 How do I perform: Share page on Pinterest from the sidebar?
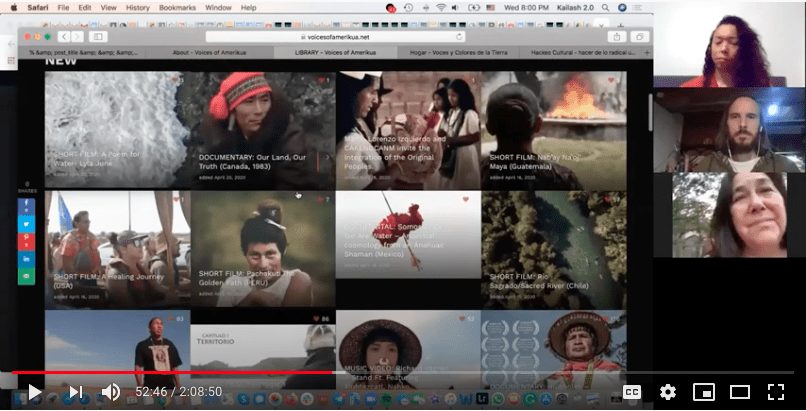click(26, 241)
